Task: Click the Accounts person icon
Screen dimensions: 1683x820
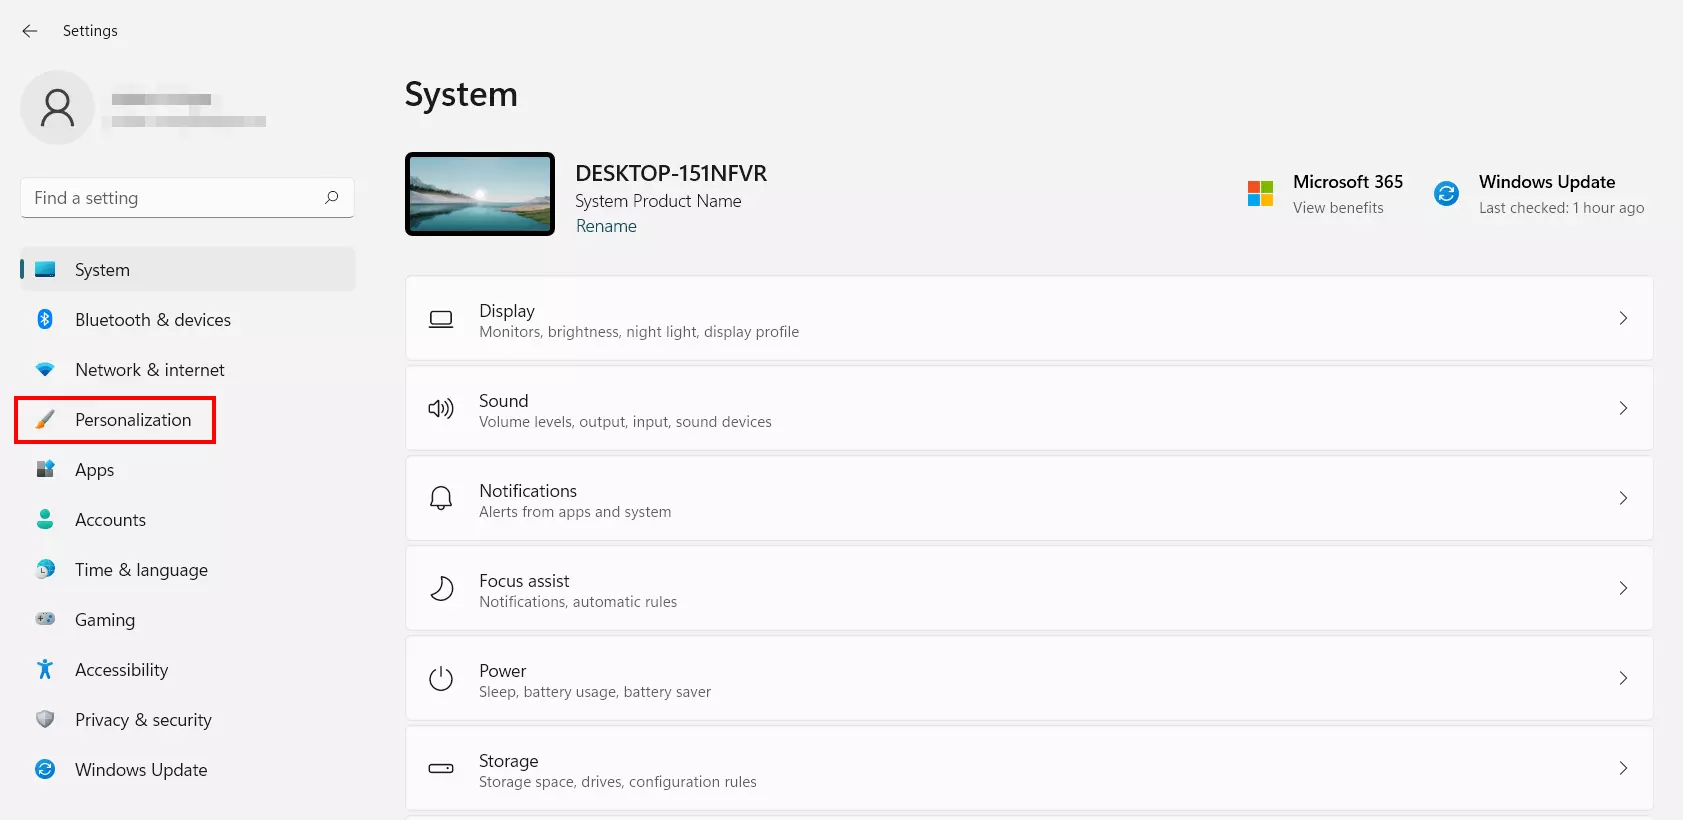Action: [x=45, y=519]
